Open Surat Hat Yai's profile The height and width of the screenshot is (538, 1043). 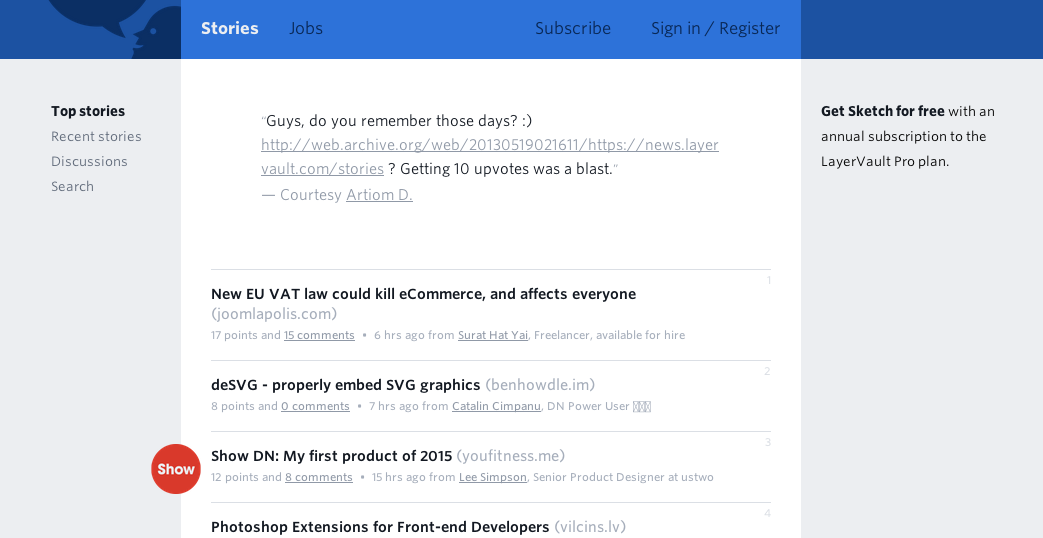(x=493, y=335)
